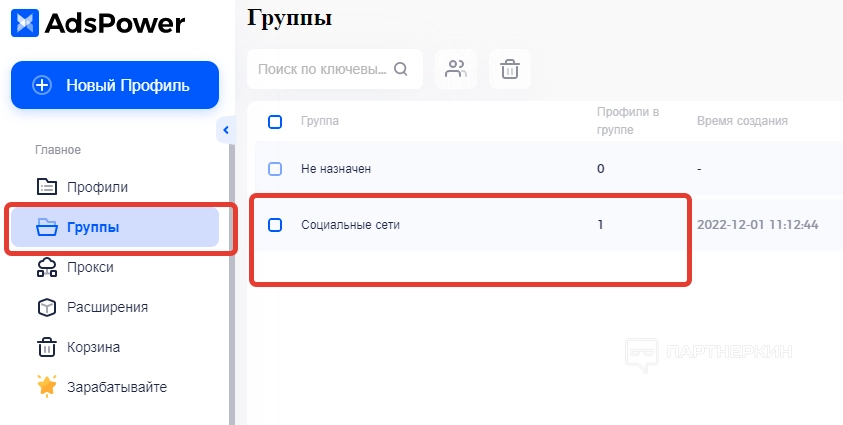Image resolution: width=843 pixels, height=425 pixels.
Task: Check the Не назначен row checkbox
Action: tap(276, 169)
